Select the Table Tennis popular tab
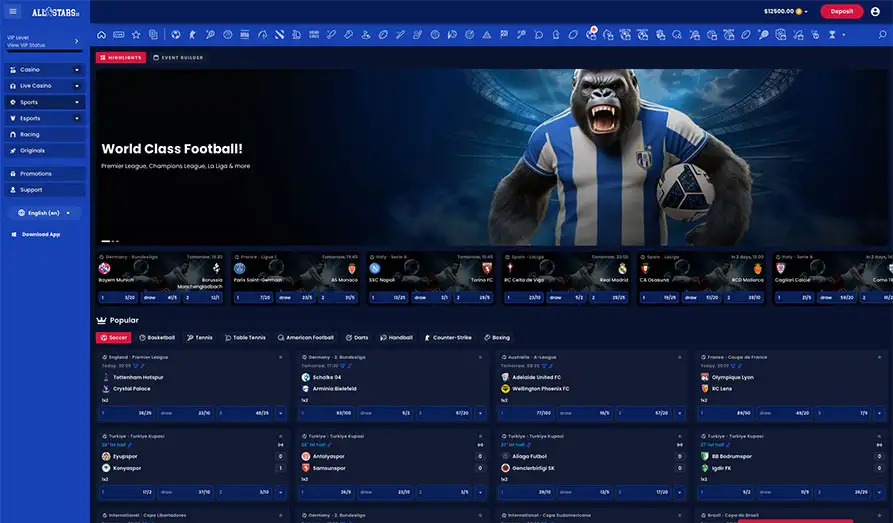 pyautogui.click(x=245, y=338)
